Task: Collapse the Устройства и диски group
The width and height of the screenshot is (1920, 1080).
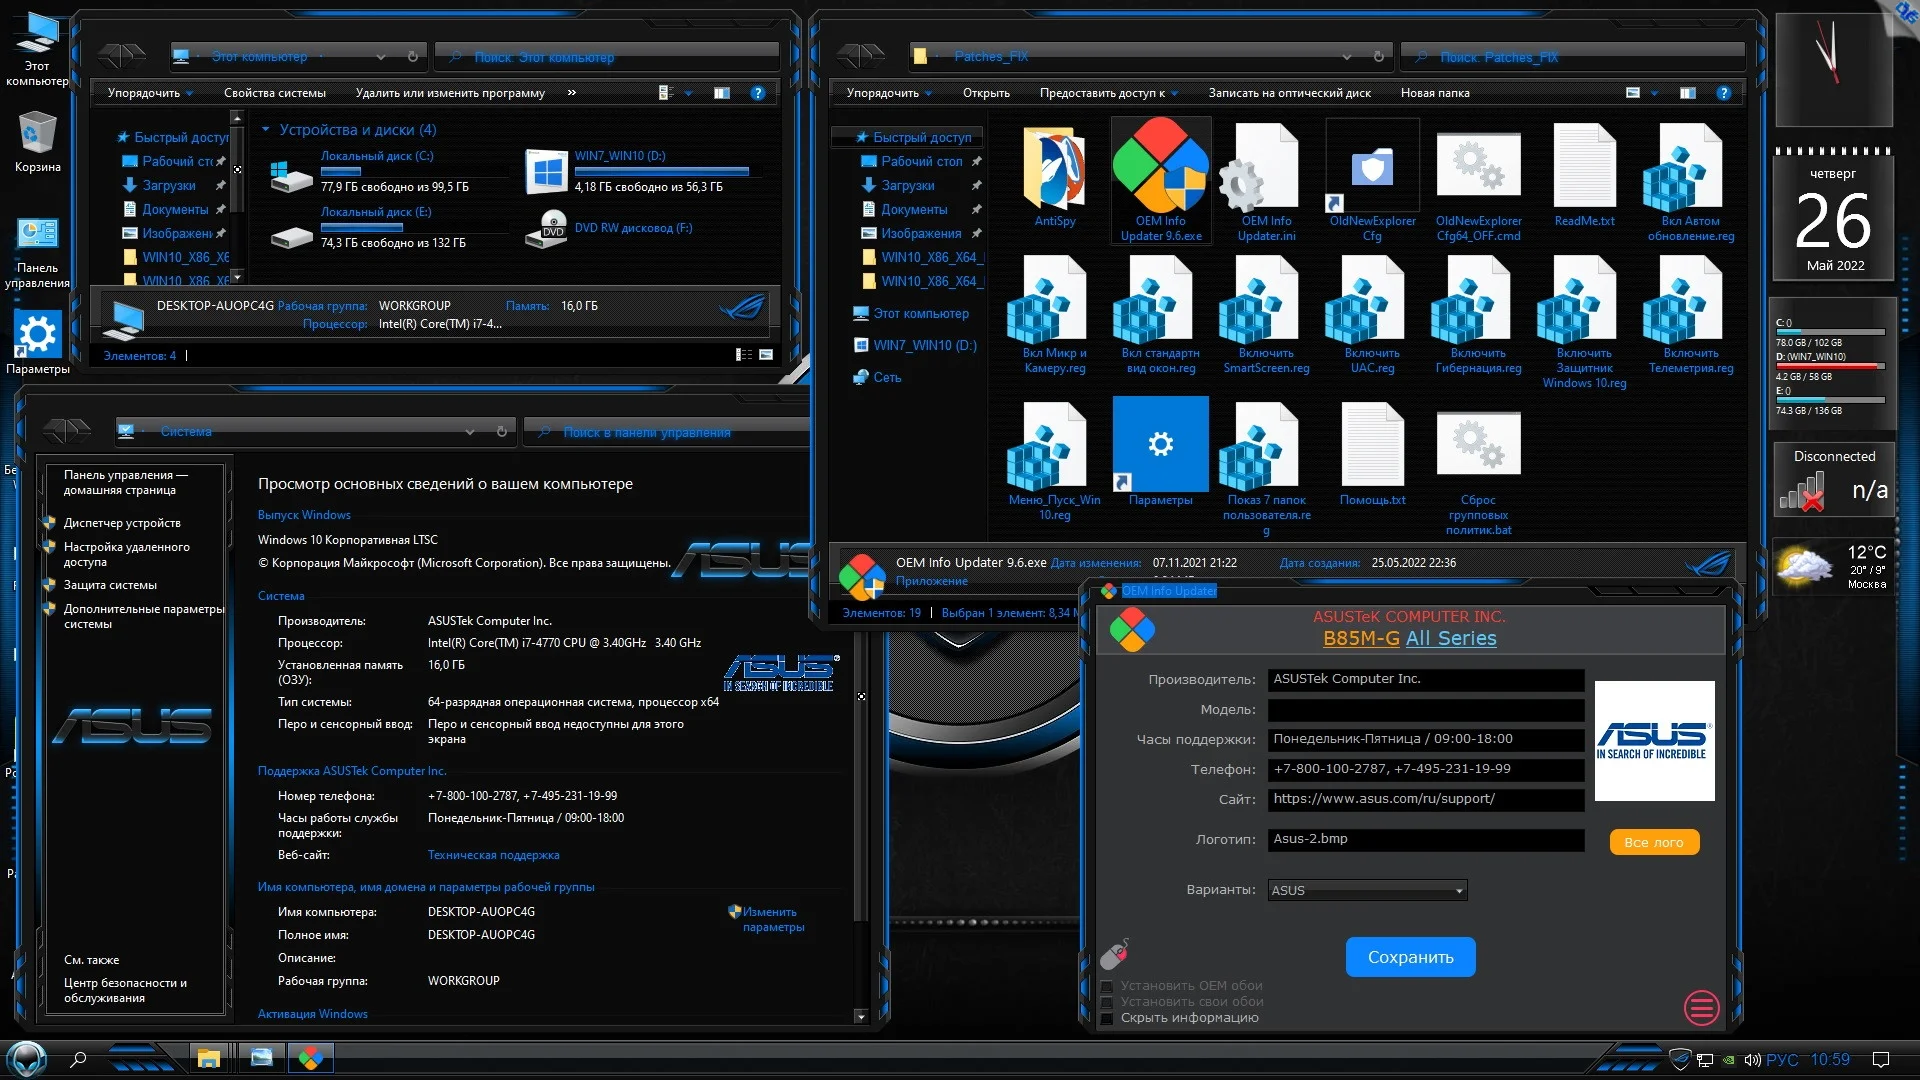Action: click(x=265, y=130)
